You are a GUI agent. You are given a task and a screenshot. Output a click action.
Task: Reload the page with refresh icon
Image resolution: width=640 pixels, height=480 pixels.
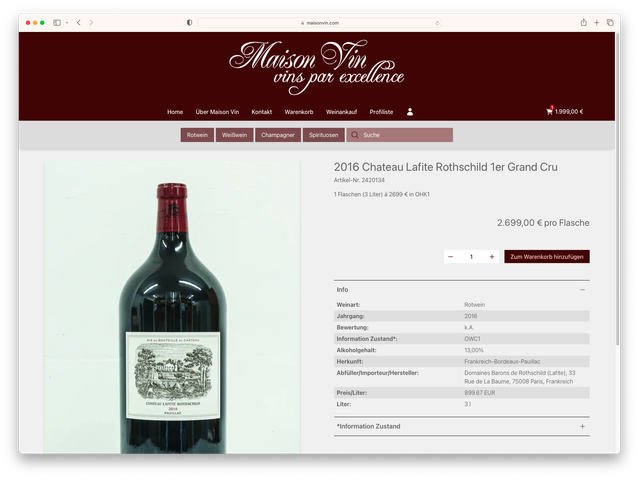437,23
